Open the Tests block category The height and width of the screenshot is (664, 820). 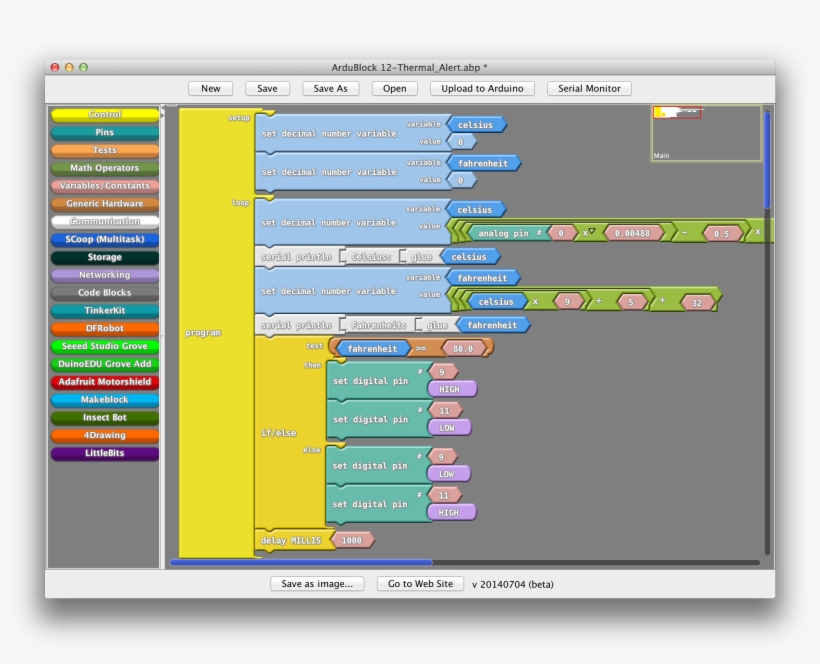[103, 149]
